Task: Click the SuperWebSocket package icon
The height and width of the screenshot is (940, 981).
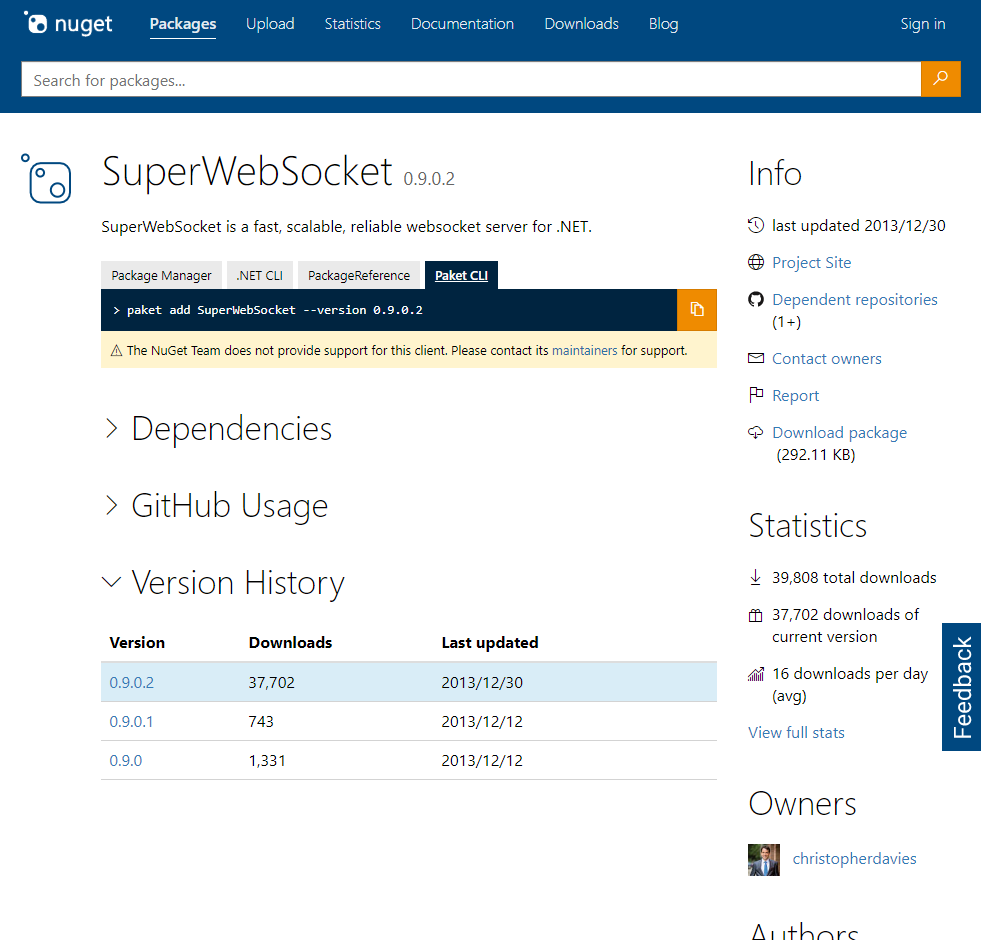Action: 46,178
